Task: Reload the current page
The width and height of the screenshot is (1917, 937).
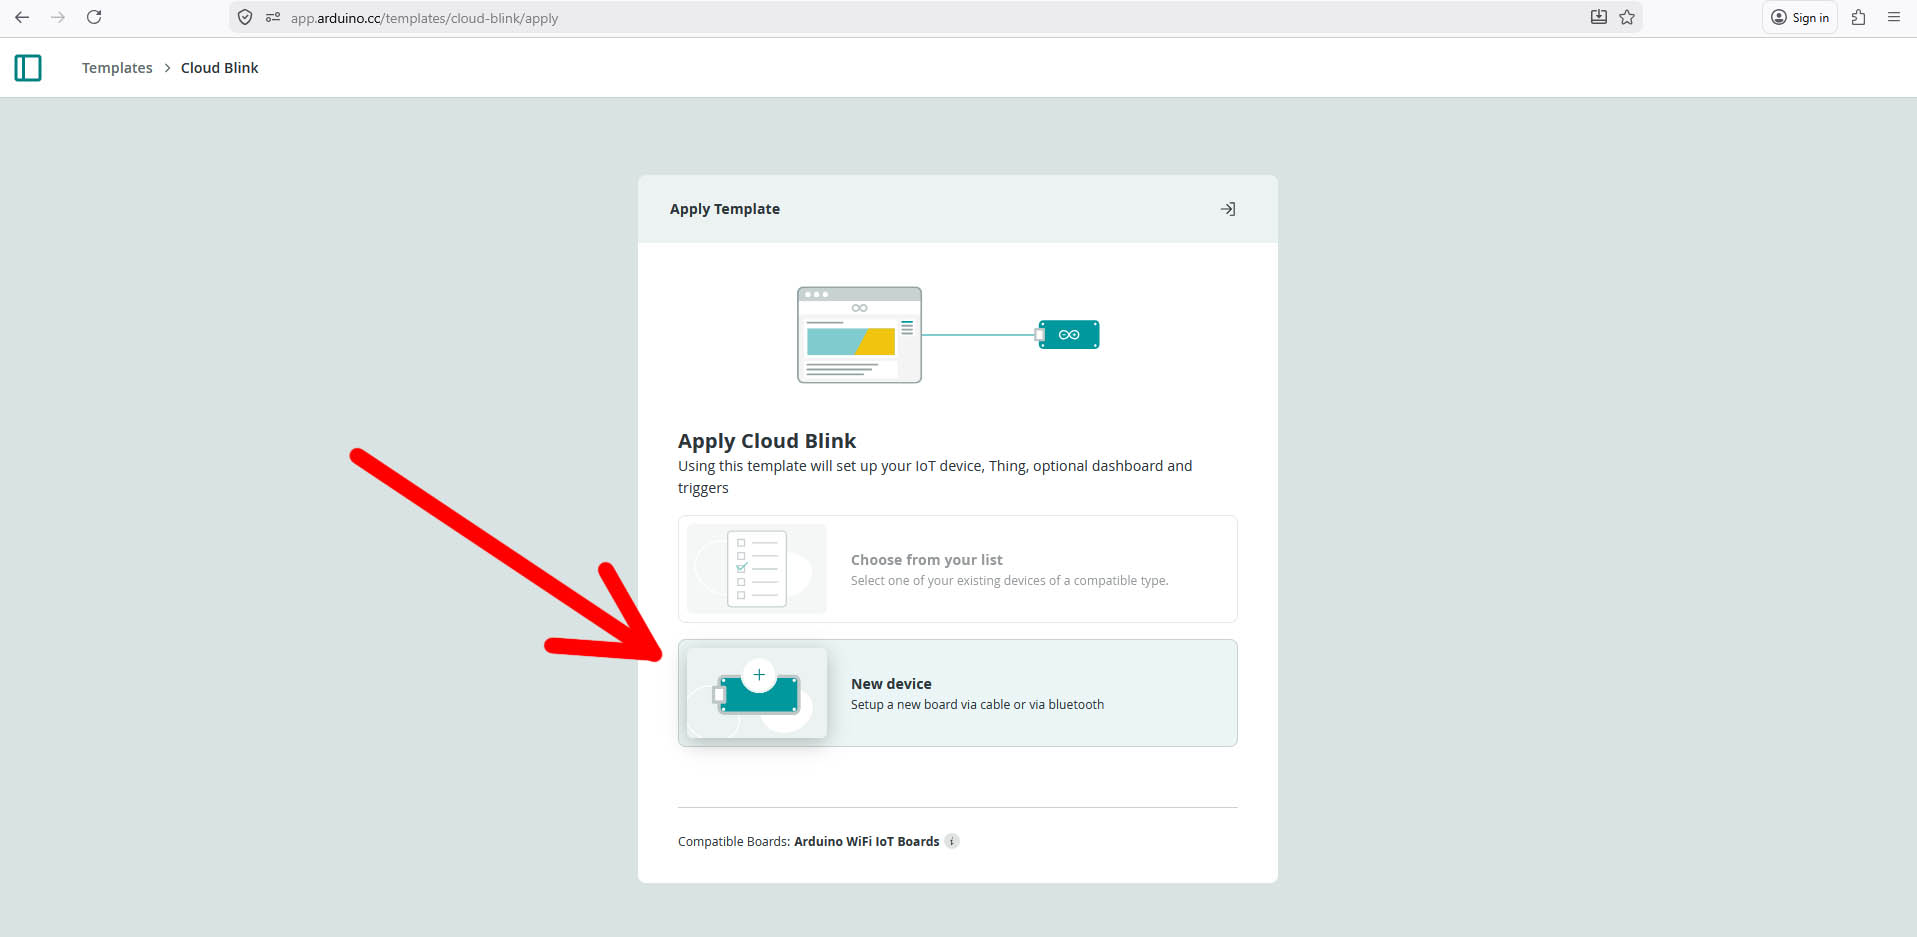Action: pos(94,17)
